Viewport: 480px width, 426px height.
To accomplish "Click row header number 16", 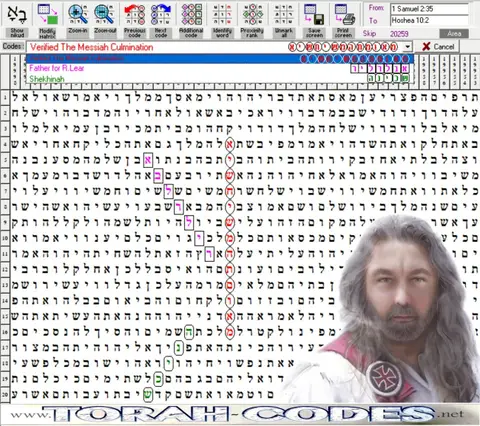I will 5,332.
